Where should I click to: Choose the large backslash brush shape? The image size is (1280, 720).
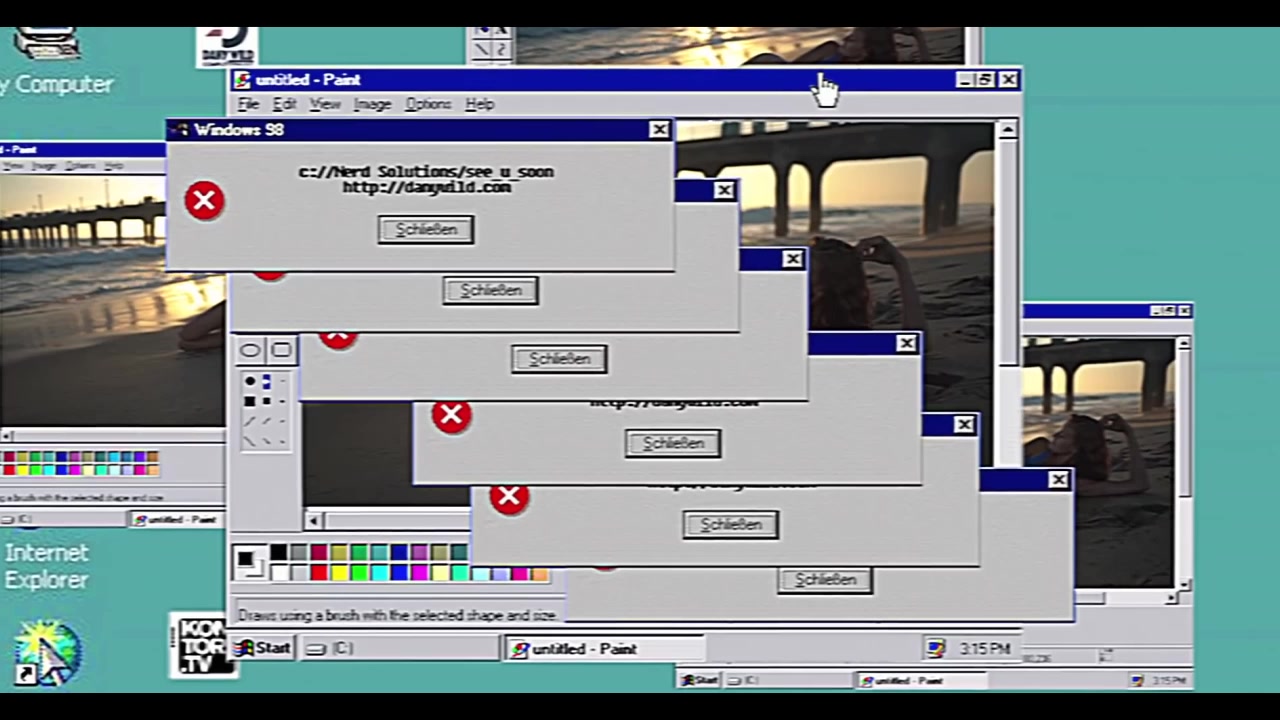(250, 440)
